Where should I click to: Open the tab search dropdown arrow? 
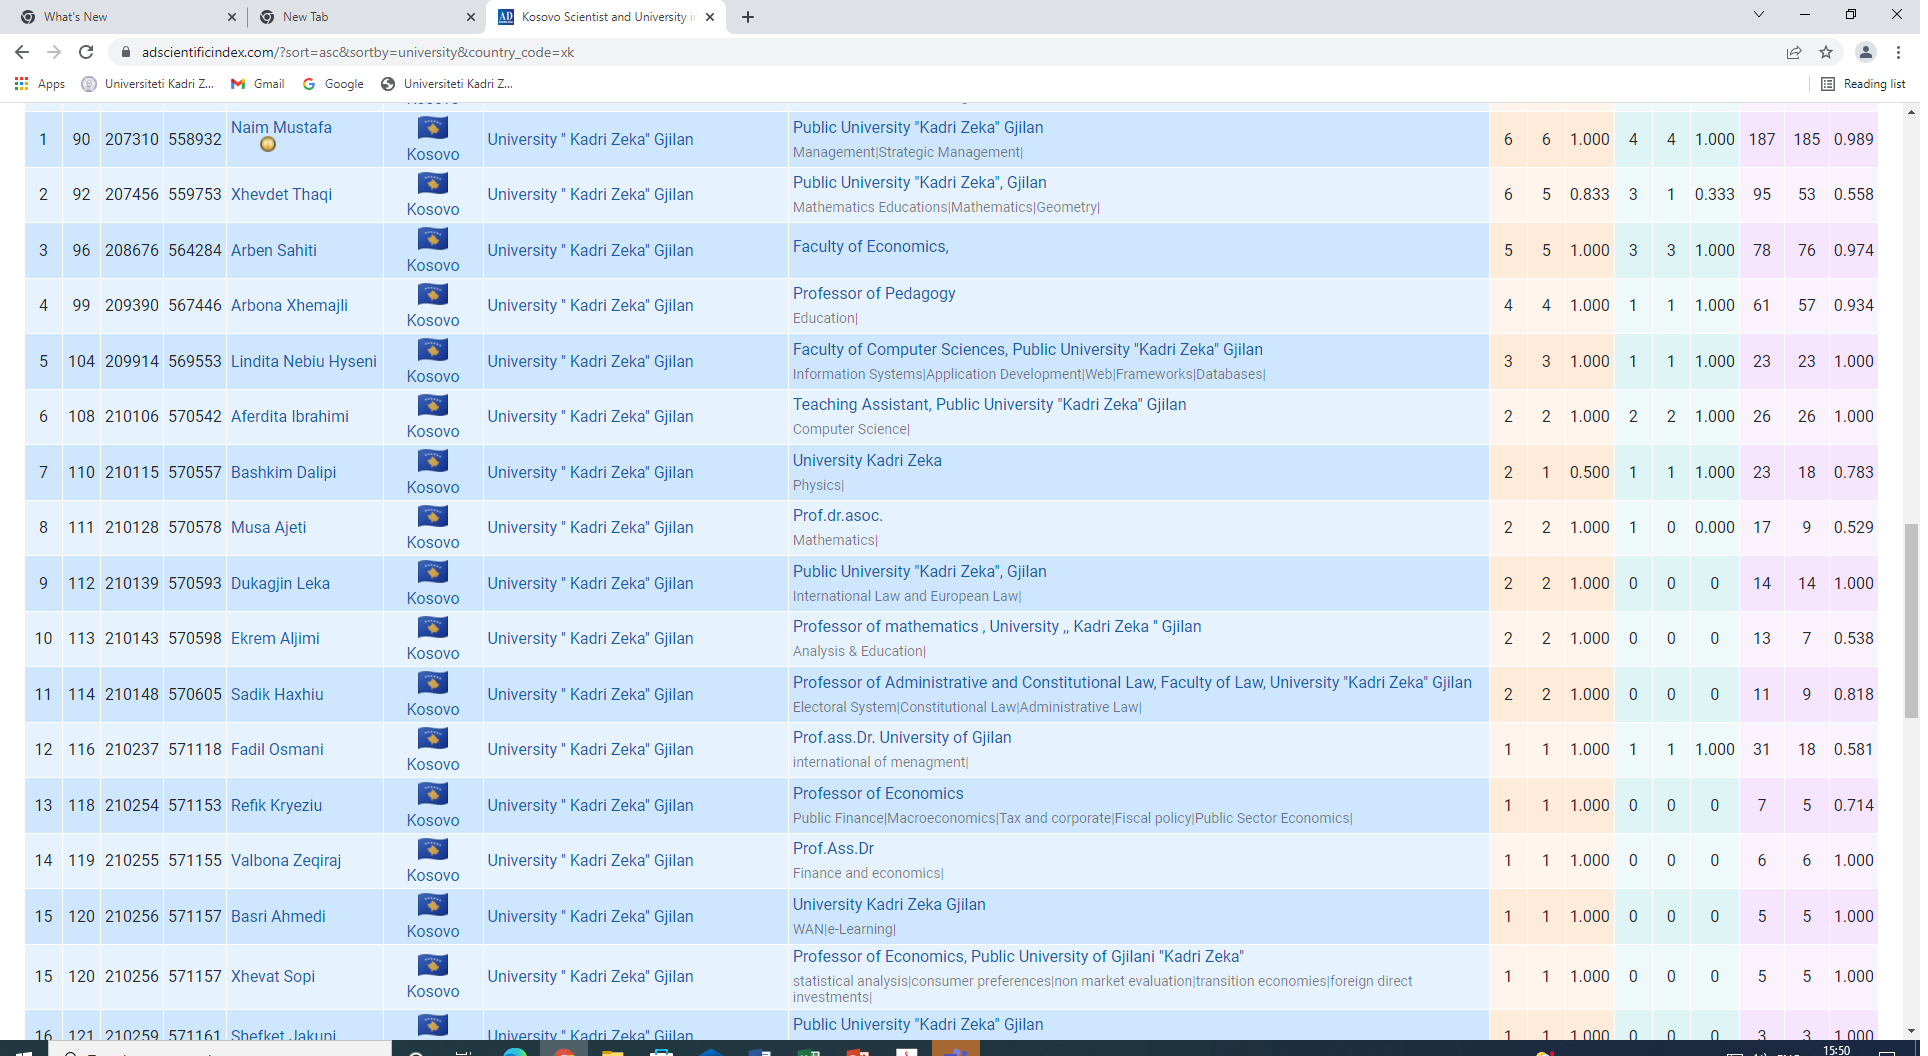tap(1759, 15)
